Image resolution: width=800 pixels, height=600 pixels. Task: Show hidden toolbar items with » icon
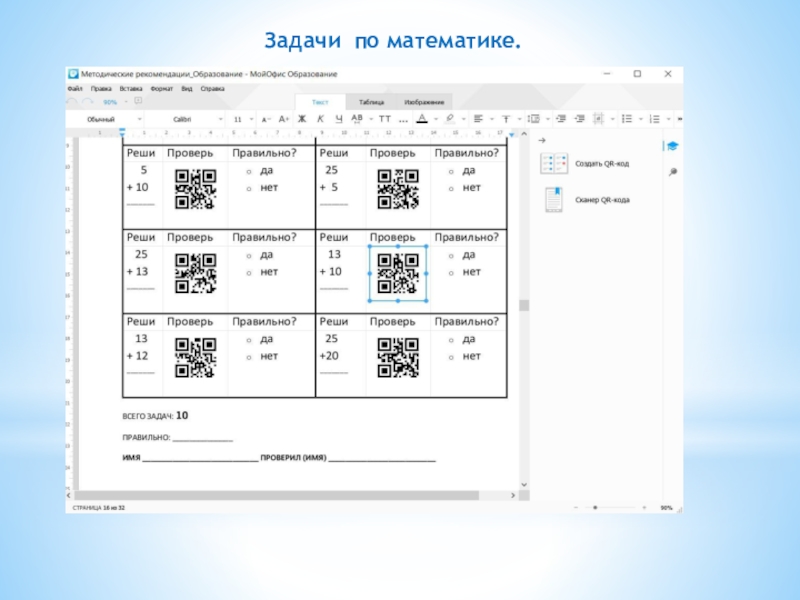pos(680,119)
